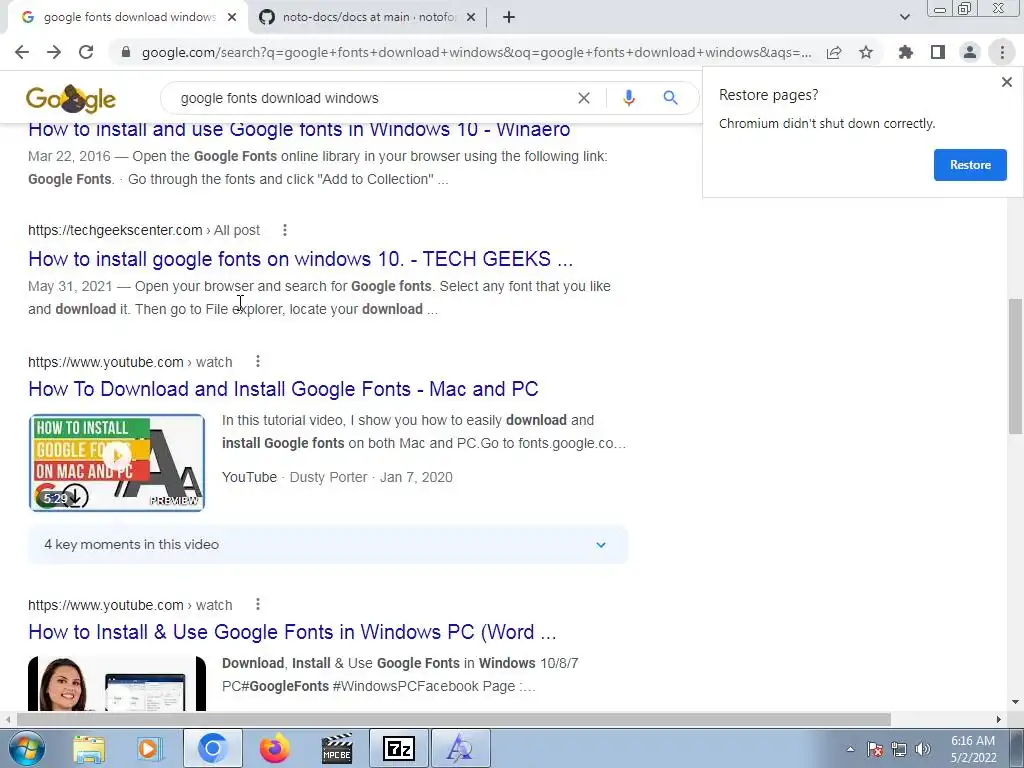Expand 4 key moments in this video
Image resolution: width=1024 pixels, height=768 pixels.
(328, 544)
